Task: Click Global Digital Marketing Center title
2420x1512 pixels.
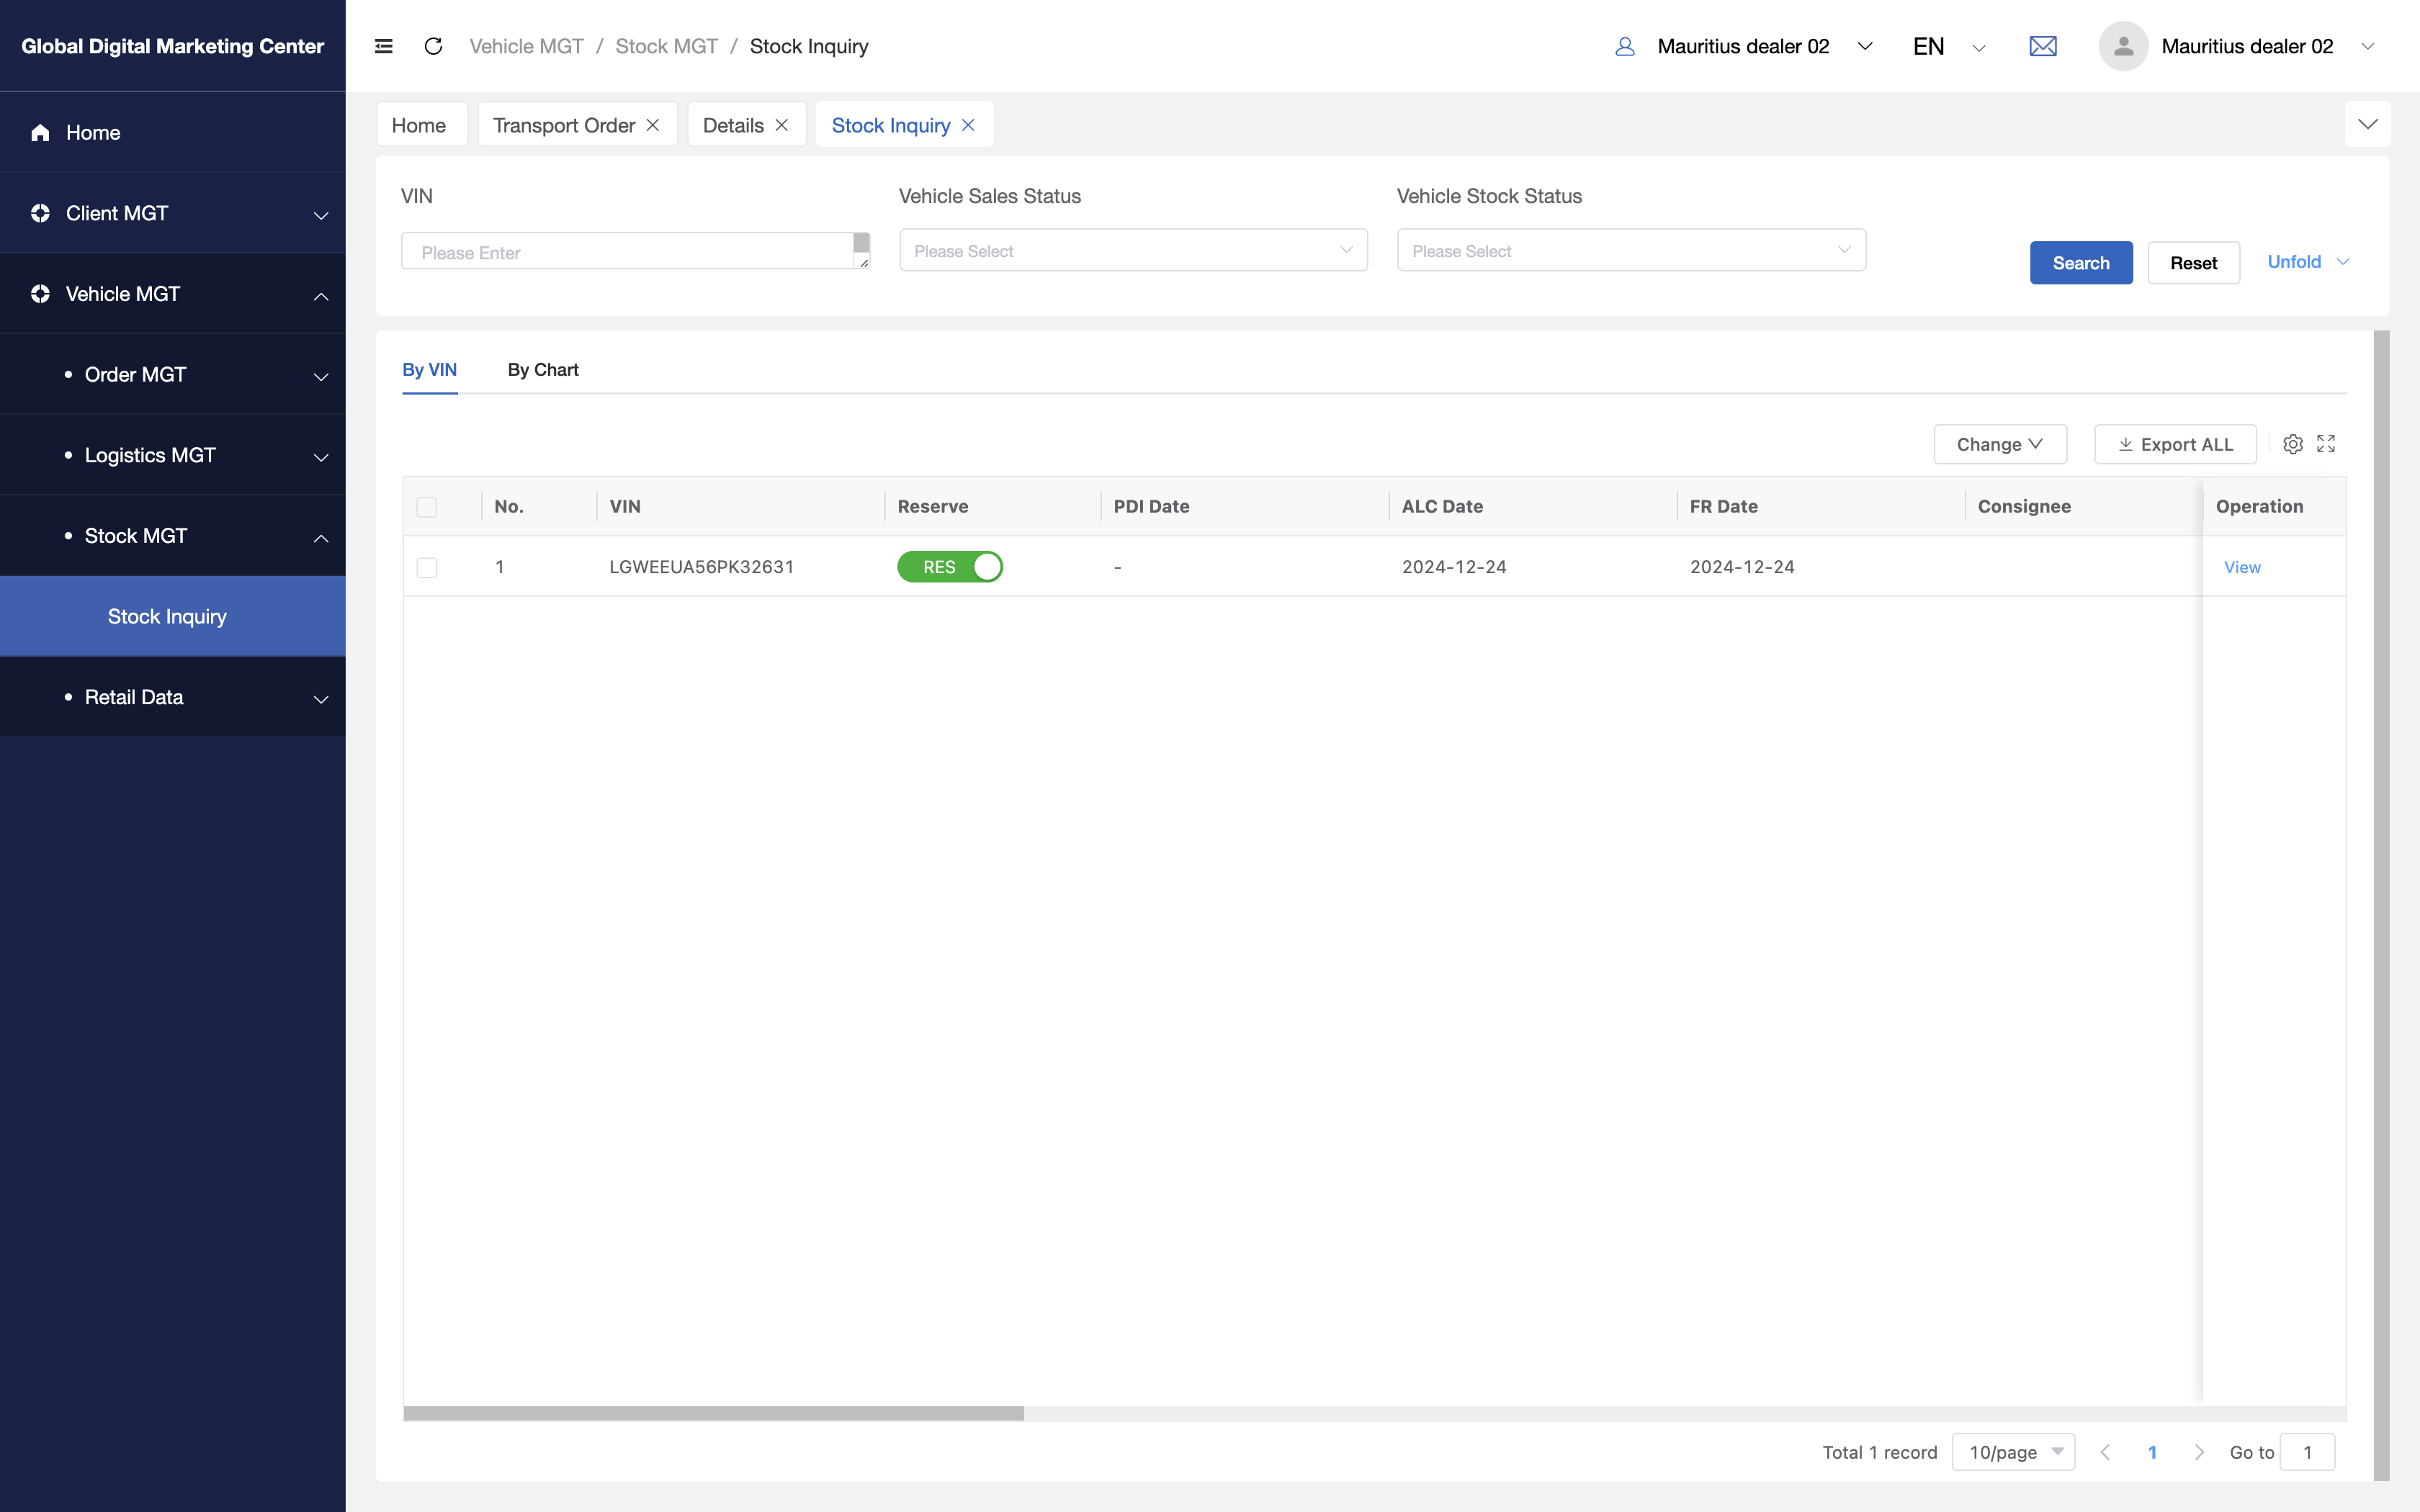Action: (172, 46)
